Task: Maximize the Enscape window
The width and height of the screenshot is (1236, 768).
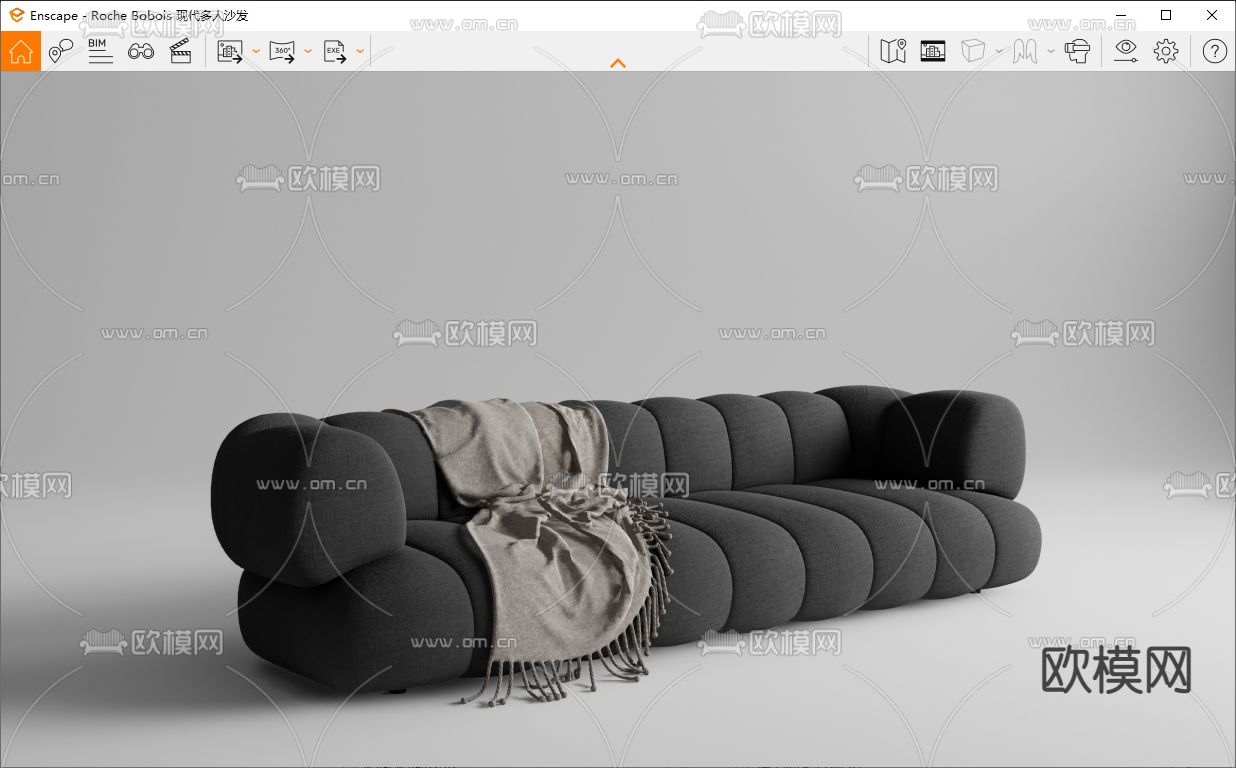Action: pos(1166,15)
